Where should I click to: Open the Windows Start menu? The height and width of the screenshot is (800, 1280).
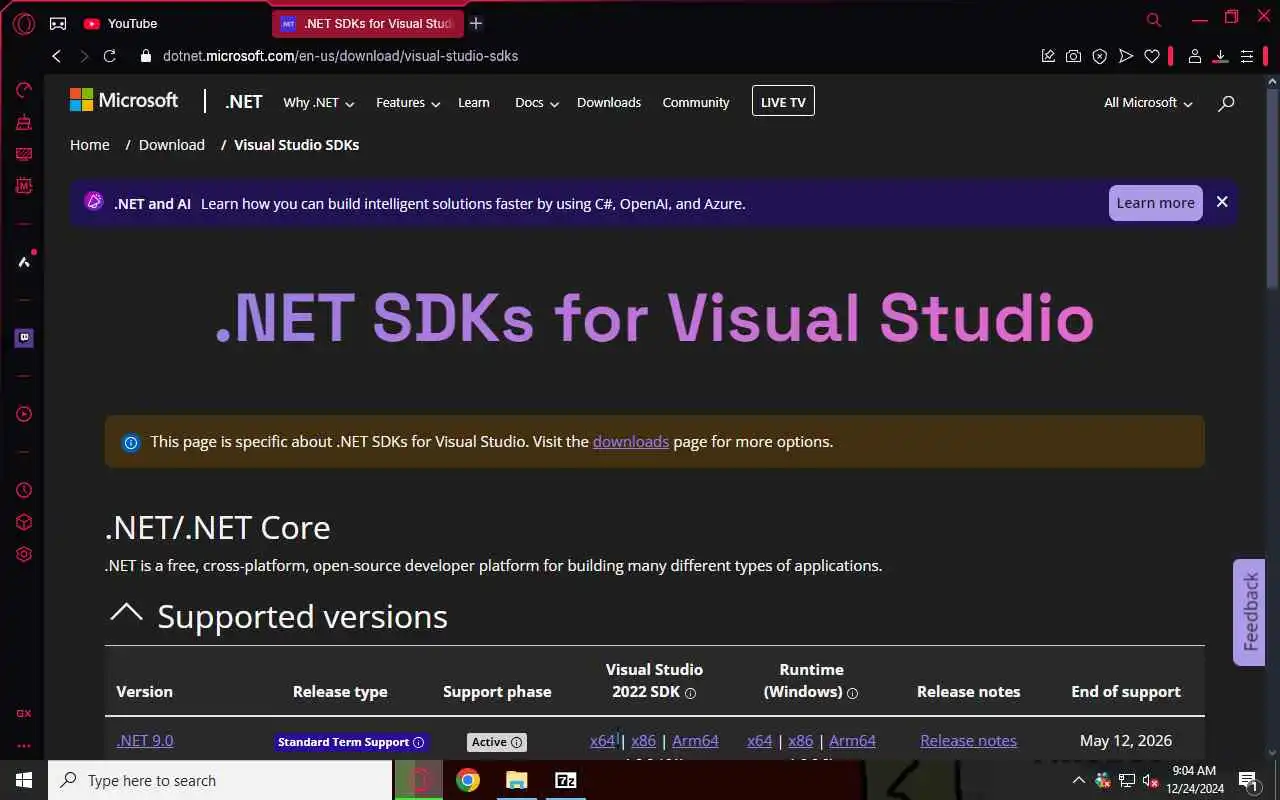click(x=24, y=780)
